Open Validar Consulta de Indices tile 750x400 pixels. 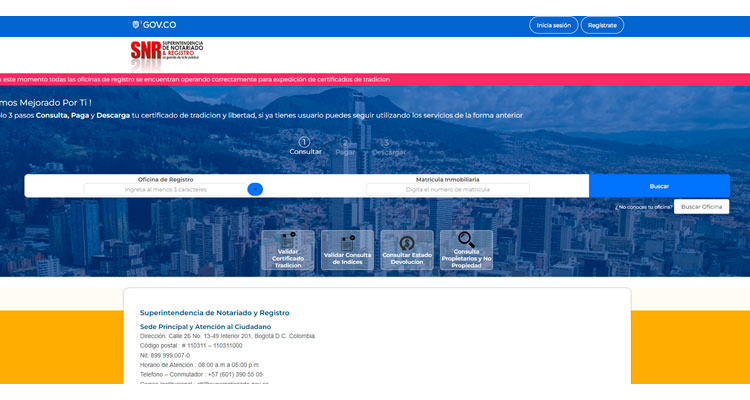[x=347, y=250]
